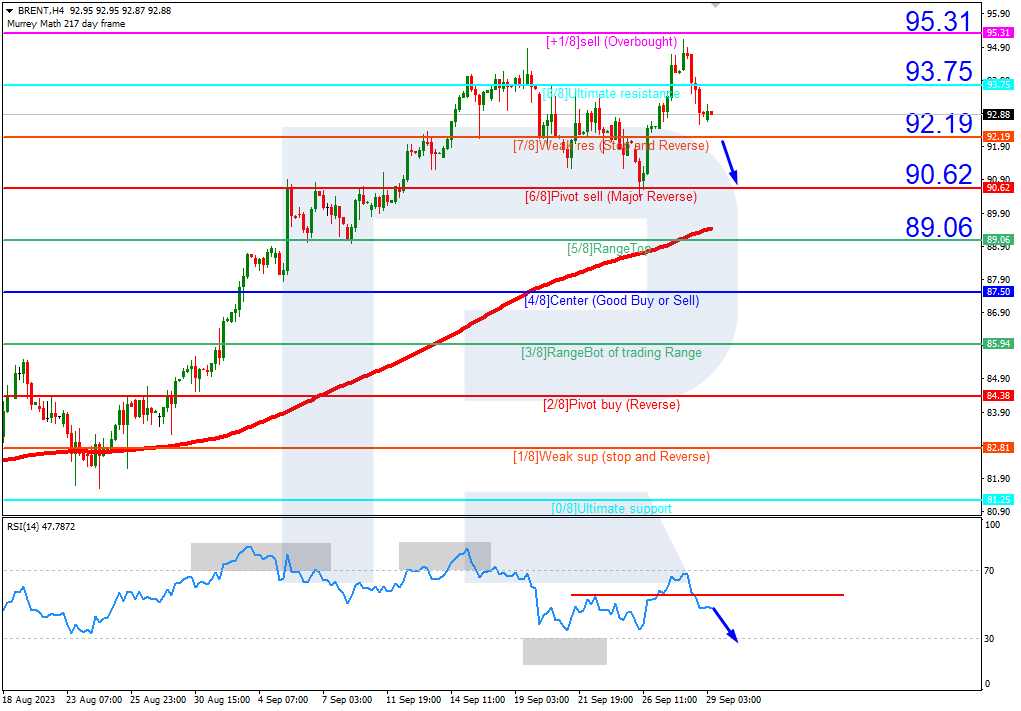Click the 2/8 Pivot buy (Reverse) label
The width and height of the screenshot is (1021, 711).
[611, 404]
